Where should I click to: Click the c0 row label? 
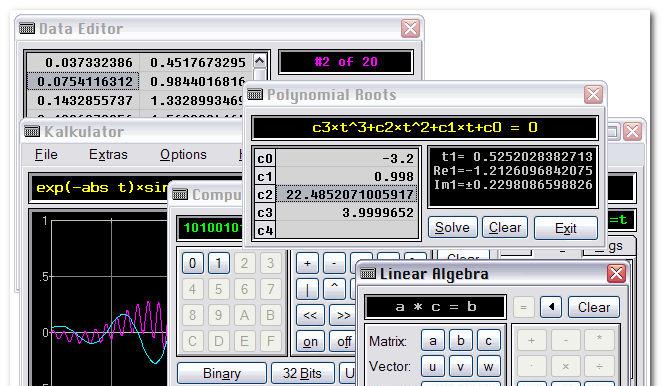(x=265, y=158)
